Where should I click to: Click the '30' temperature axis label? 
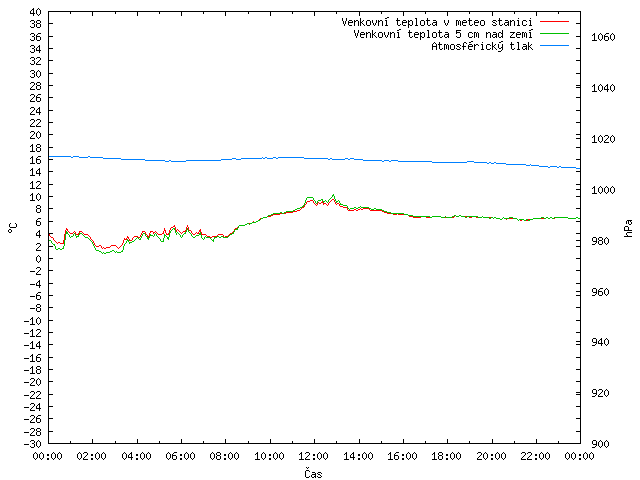[x=36, y=74]
